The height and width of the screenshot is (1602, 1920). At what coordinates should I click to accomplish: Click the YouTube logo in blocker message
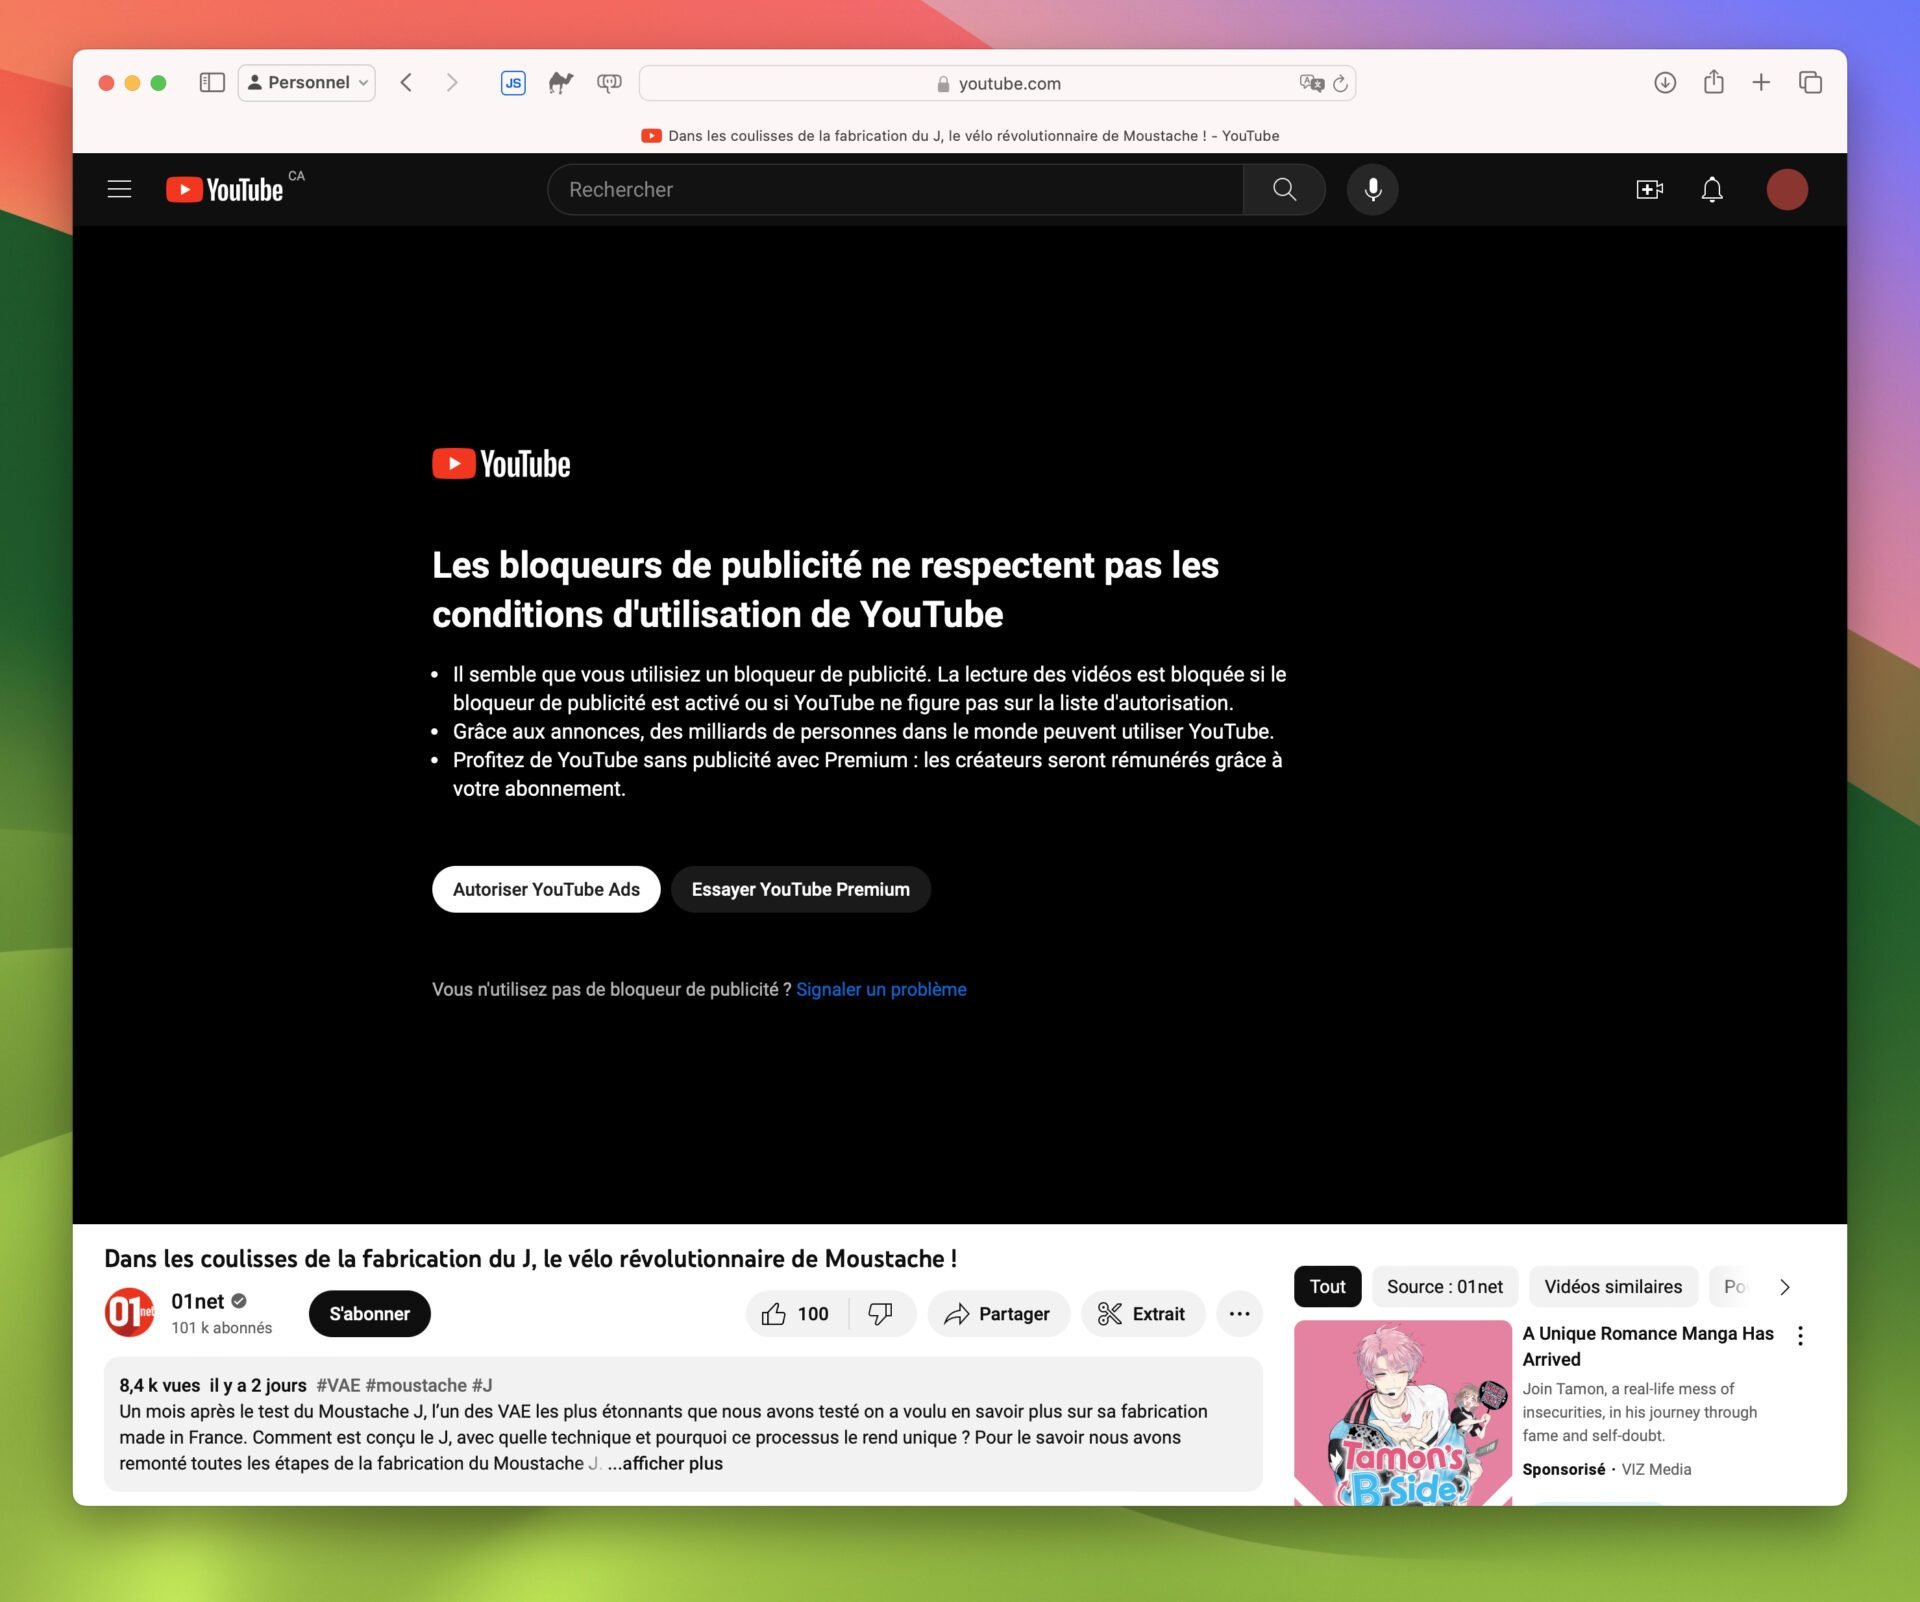pyautogui.click(x=501, y=464)
